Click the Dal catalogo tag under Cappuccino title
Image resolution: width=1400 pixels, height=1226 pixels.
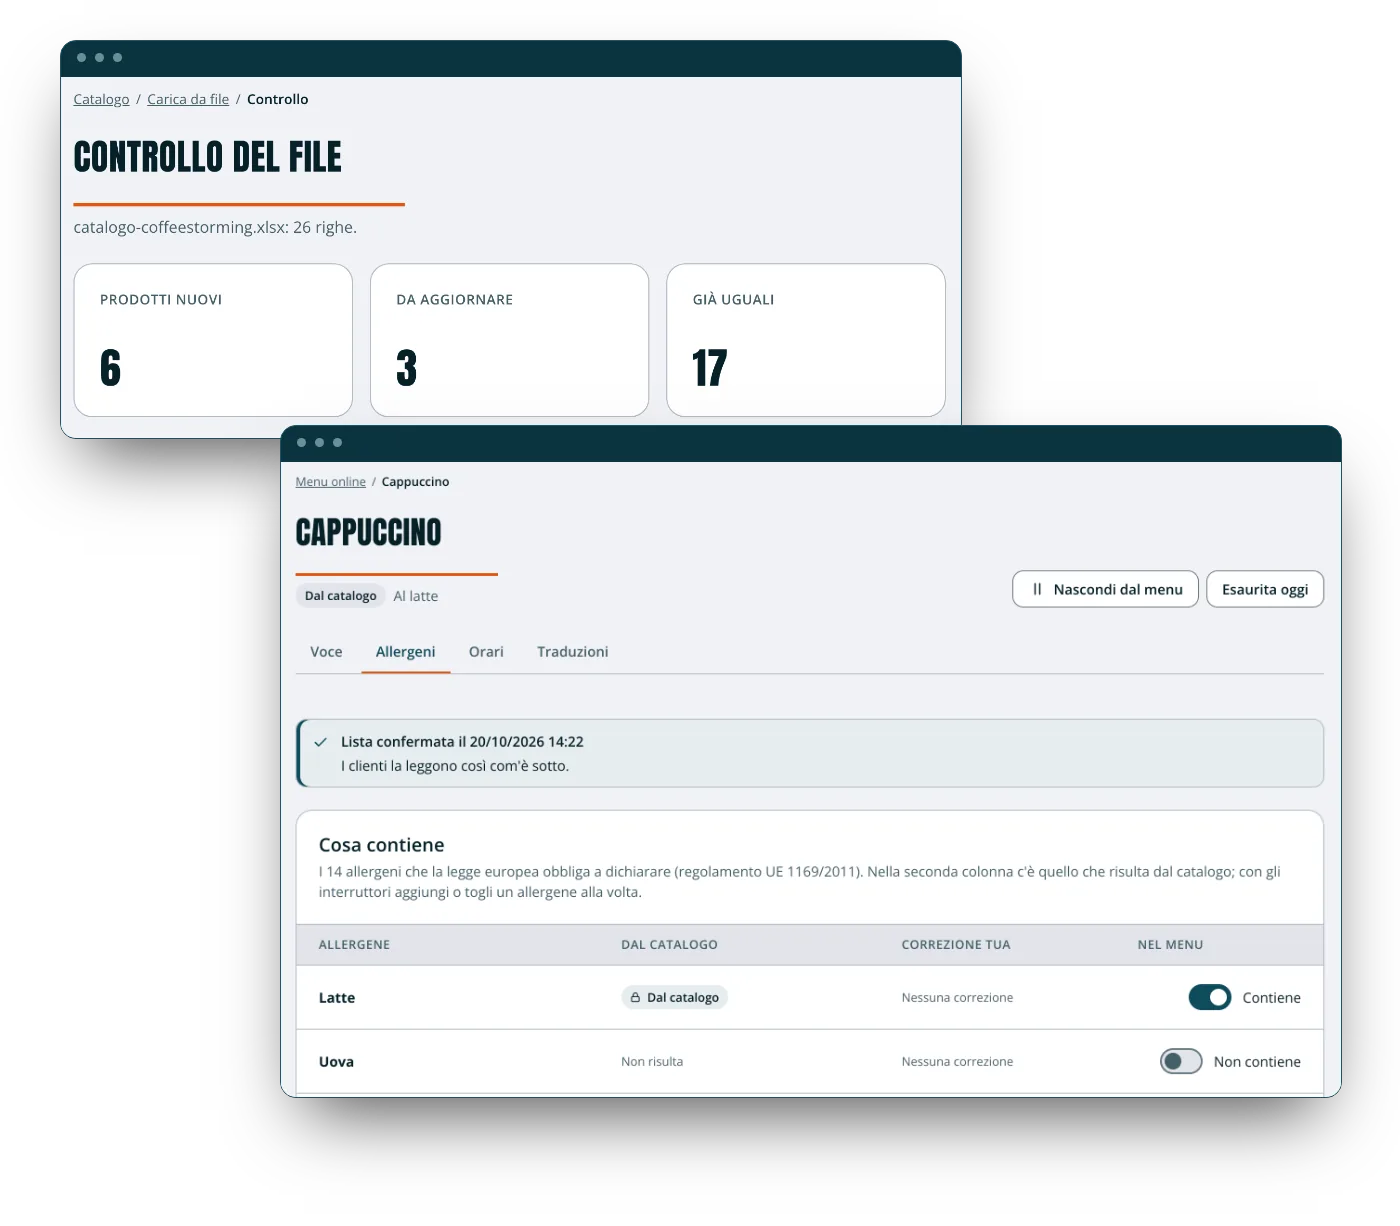coord(340,595)
